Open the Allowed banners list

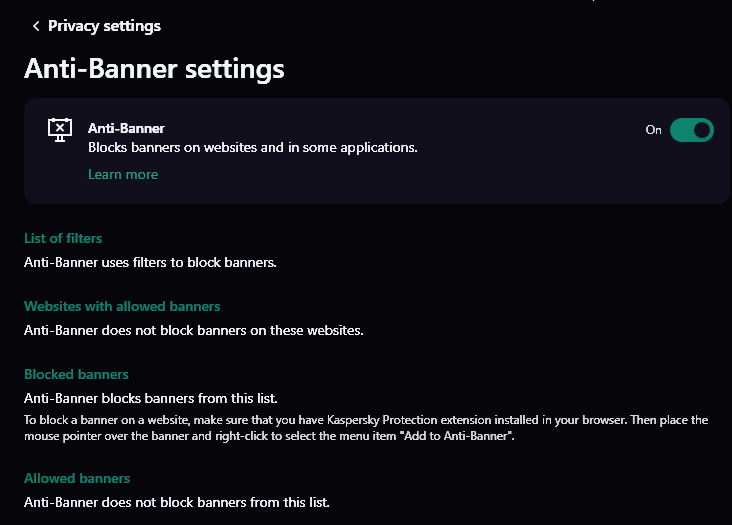77,478
